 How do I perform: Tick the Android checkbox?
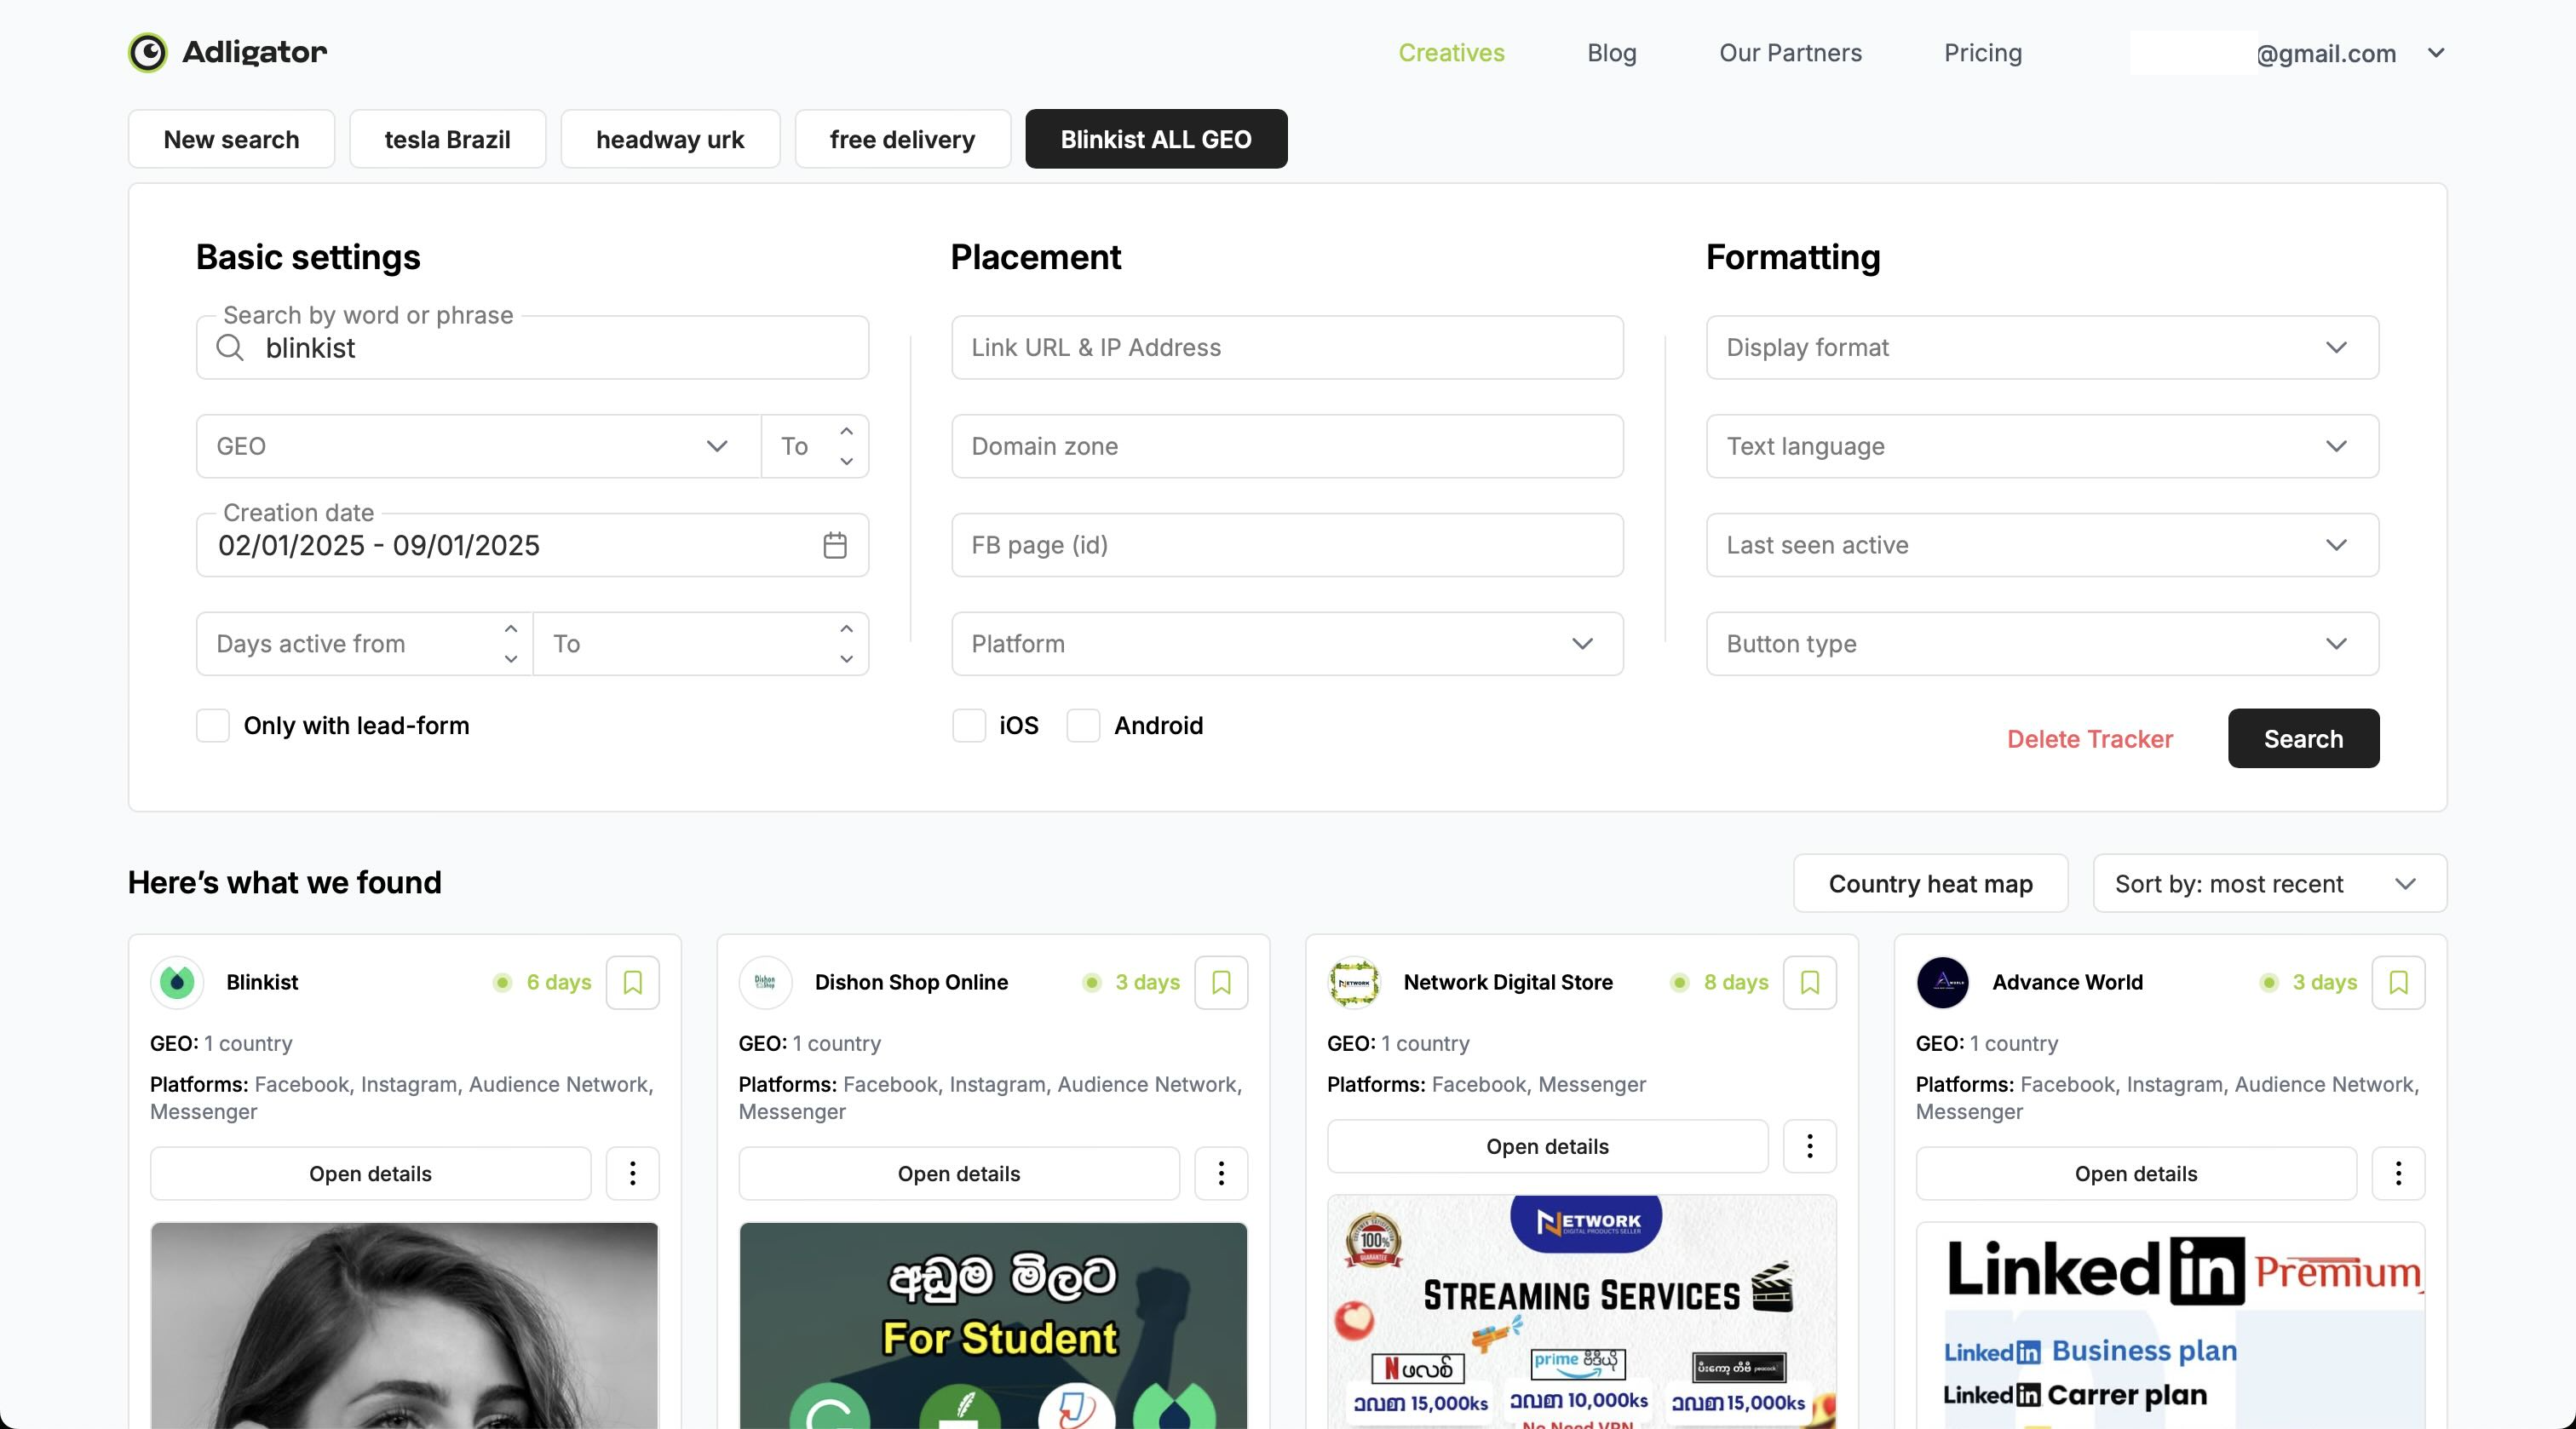[1083, 725]
